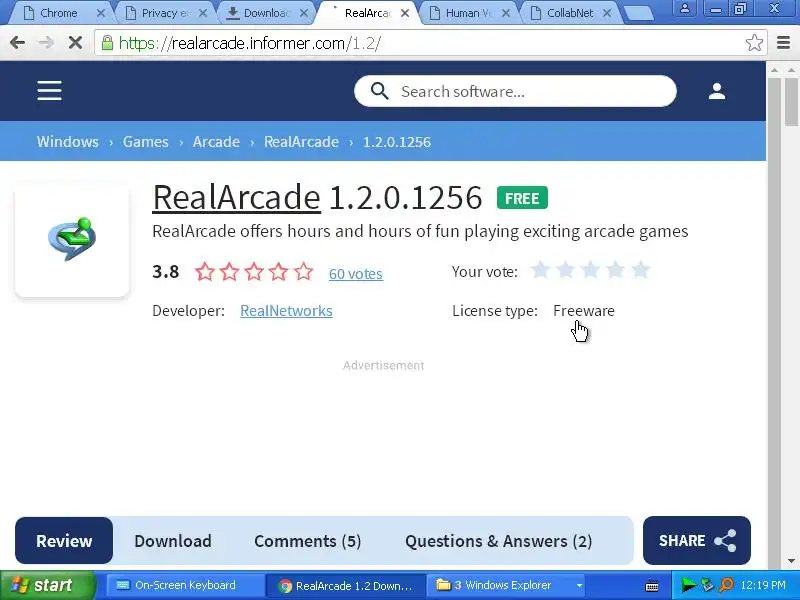The height and width of the screenshot is (600, 800).
Task: Close the Chrome tab
Action: point(101,13)
